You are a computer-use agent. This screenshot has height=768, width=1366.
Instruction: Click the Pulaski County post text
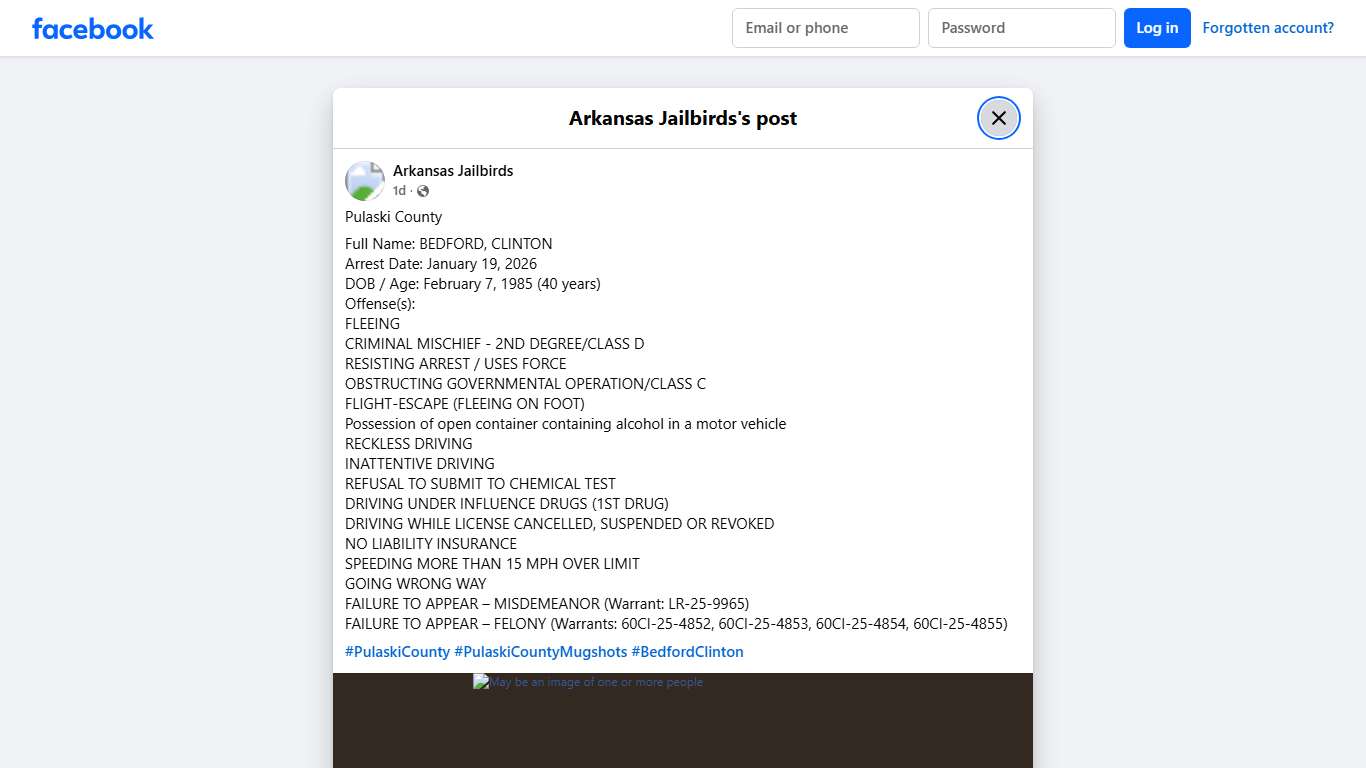click(x=393, y=216)
